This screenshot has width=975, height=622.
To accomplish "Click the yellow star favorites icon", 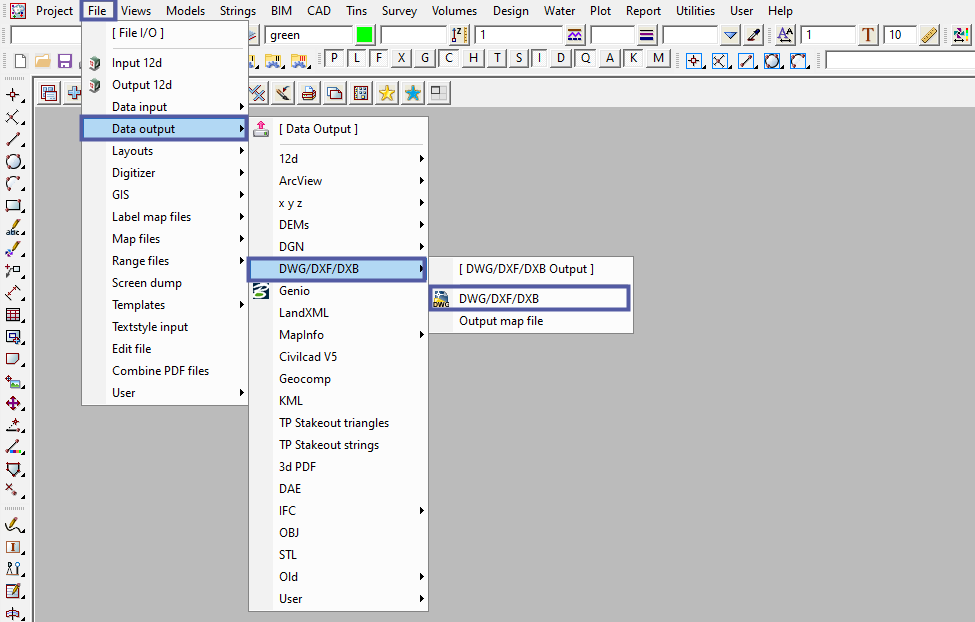I will coord(387,93).
